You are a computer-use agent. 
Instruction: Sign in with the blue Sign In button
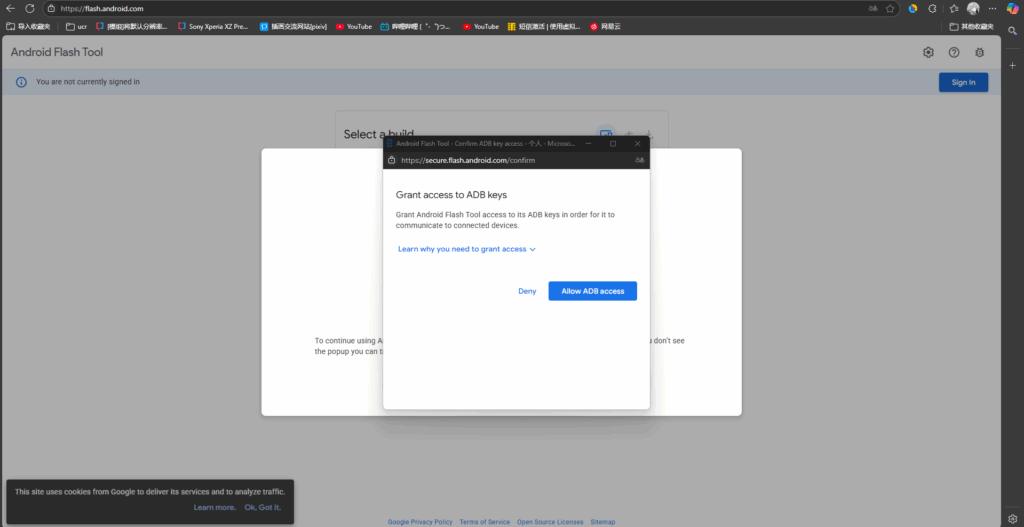click(963, 82)
